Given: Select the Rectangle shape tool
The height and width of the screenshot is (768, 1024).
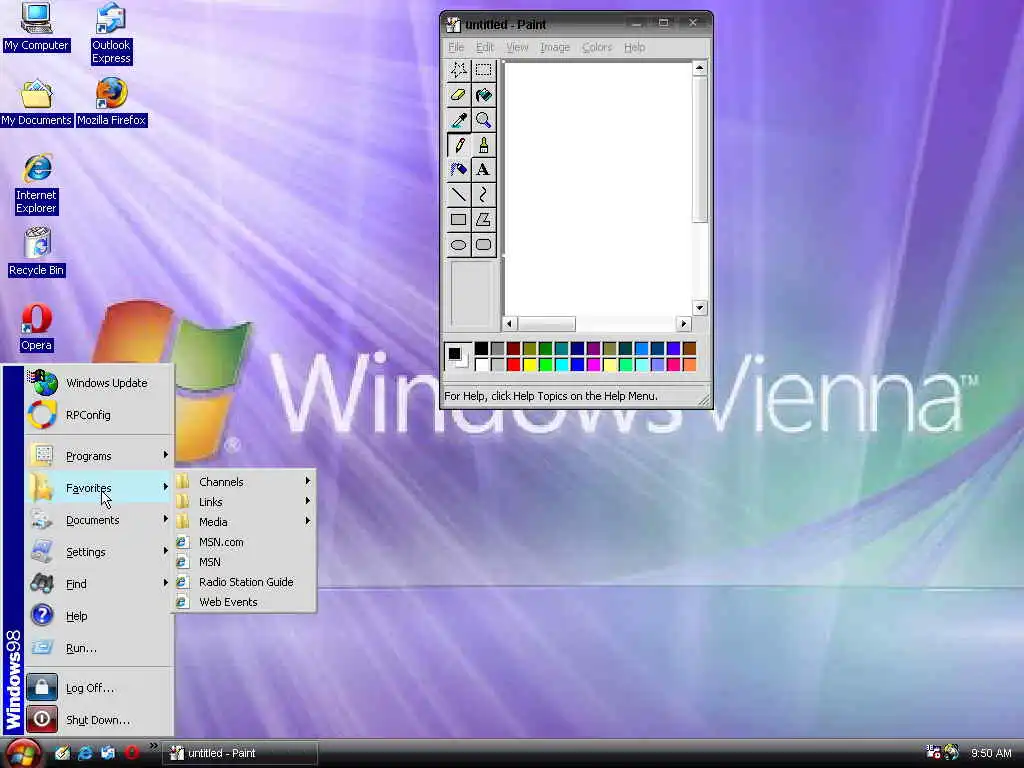Looking at the screenshot, I should point(458,220).
